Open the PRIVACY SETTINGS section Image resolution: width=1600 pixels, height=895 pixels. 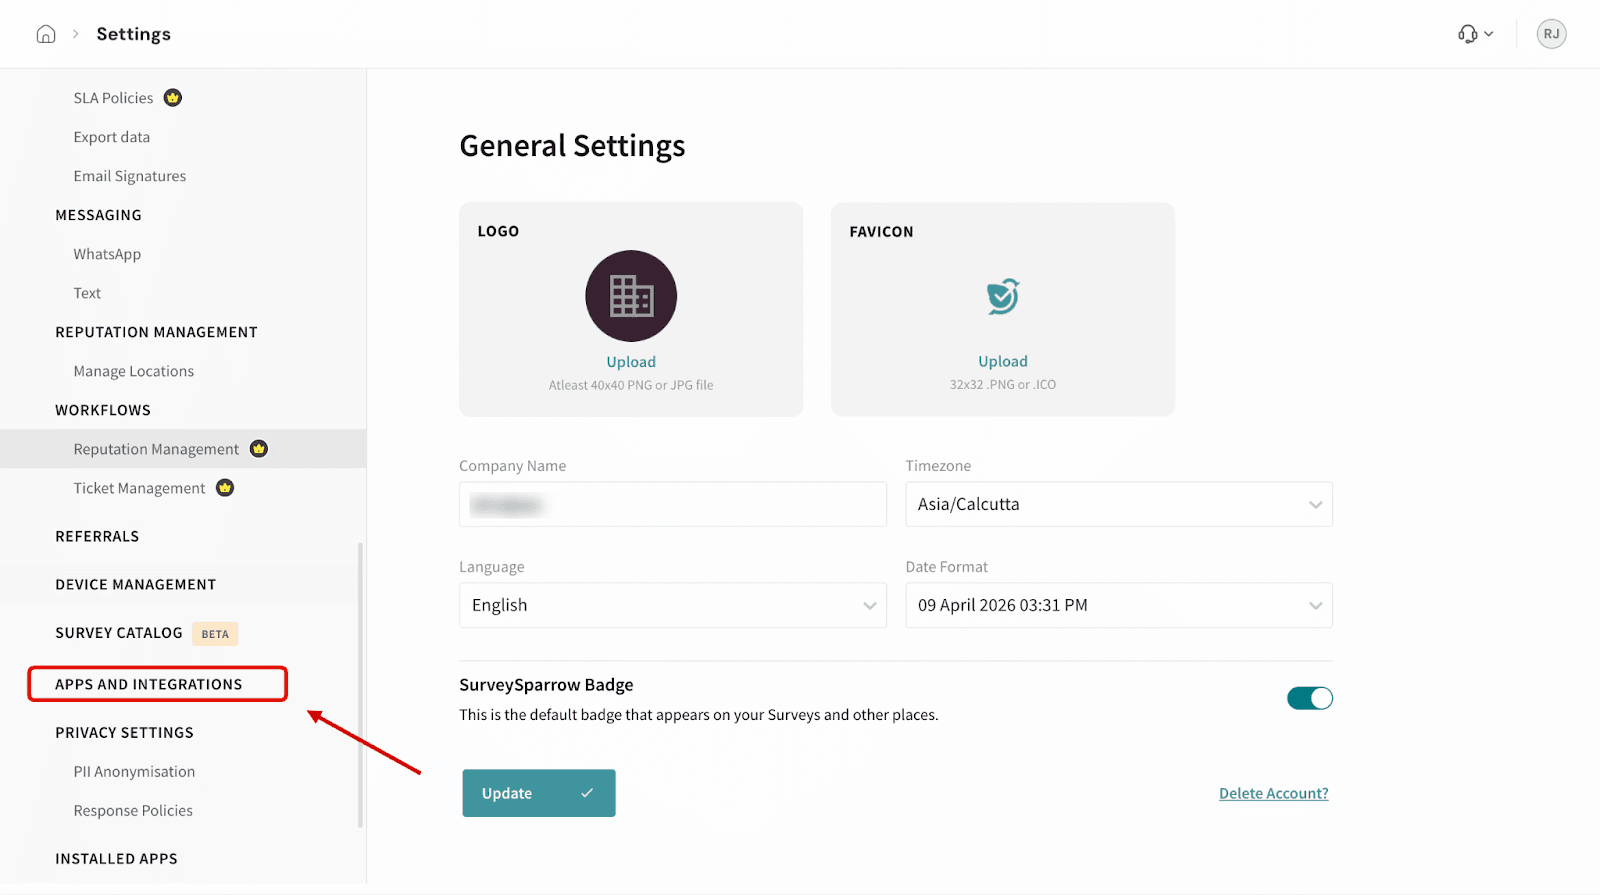point(124,732)
